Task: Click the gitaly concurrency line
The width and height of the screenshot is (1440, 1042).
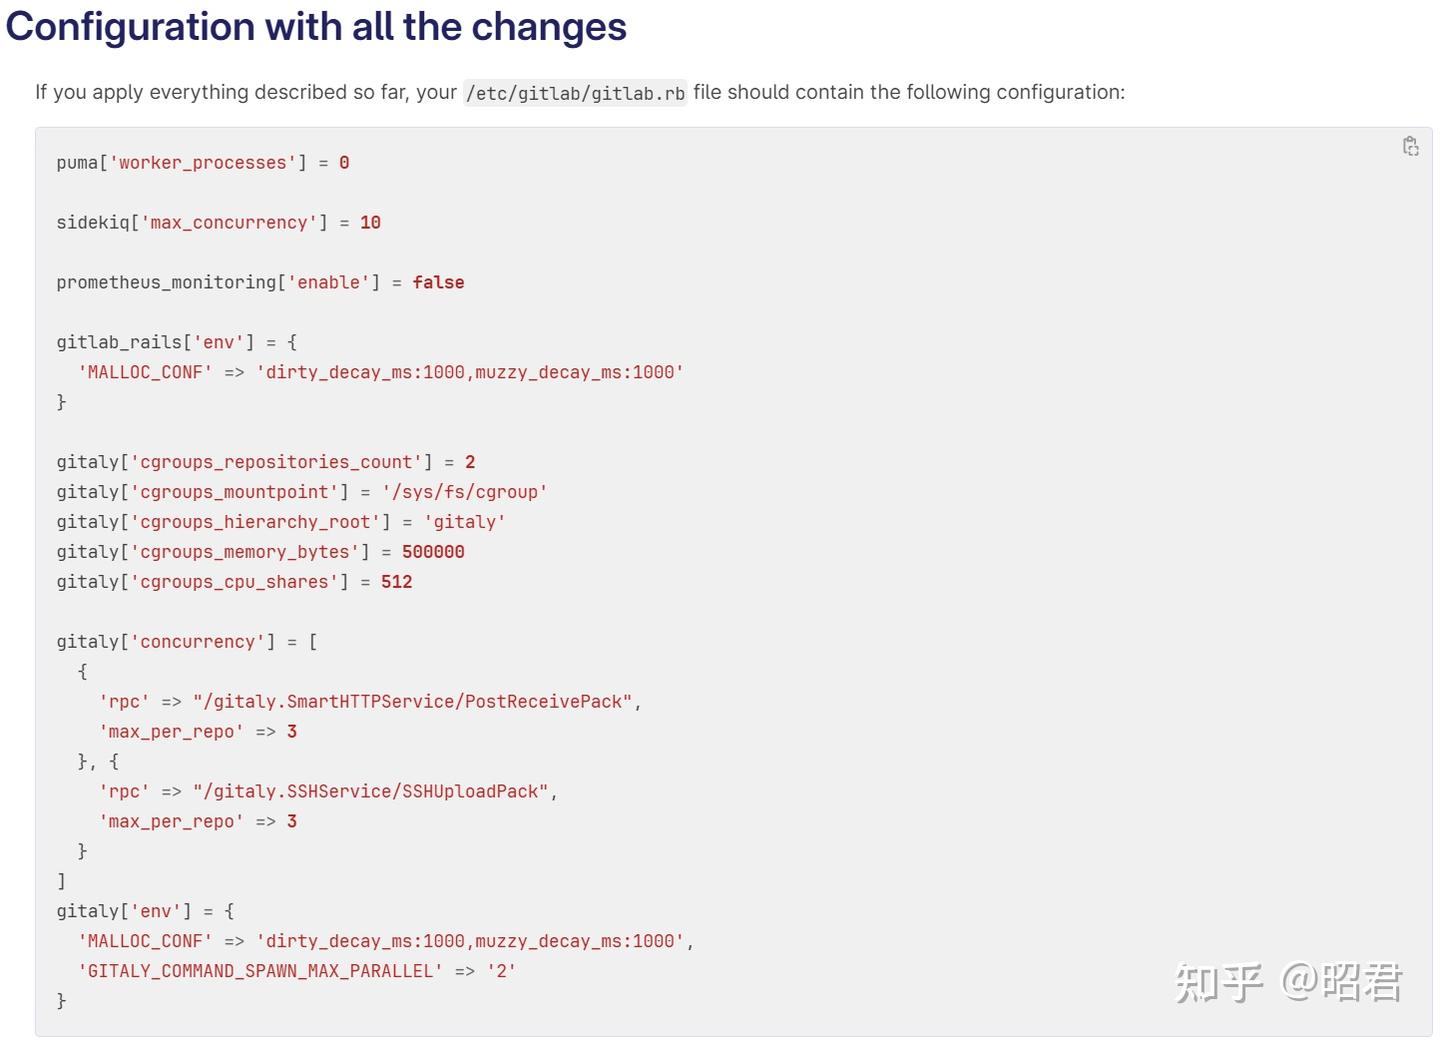Action: (187, 642)
